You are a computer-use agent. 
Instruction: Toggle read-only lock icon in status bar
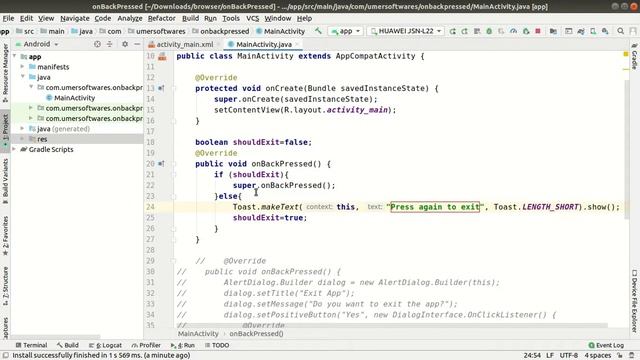[620, 356]
